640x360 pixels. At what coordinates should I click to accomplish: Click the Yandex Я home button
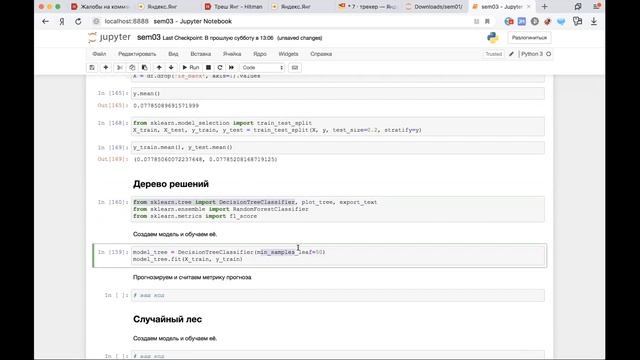point(62,21)
